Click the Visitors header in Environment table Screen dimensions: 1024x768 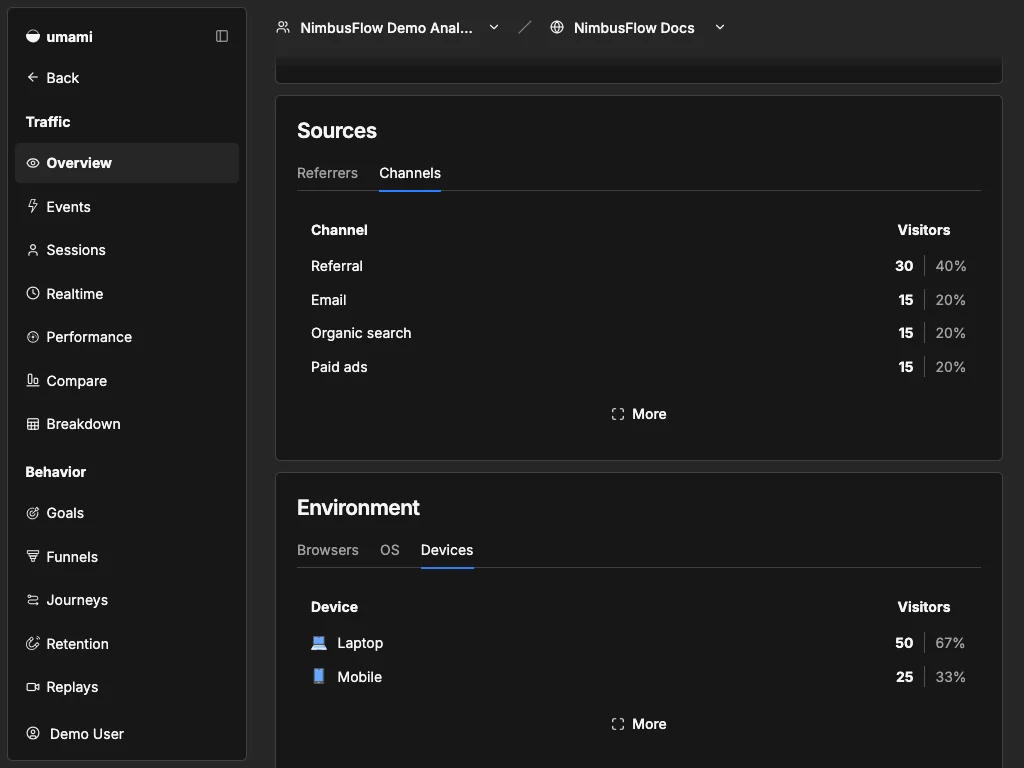(x=923, y=607)
